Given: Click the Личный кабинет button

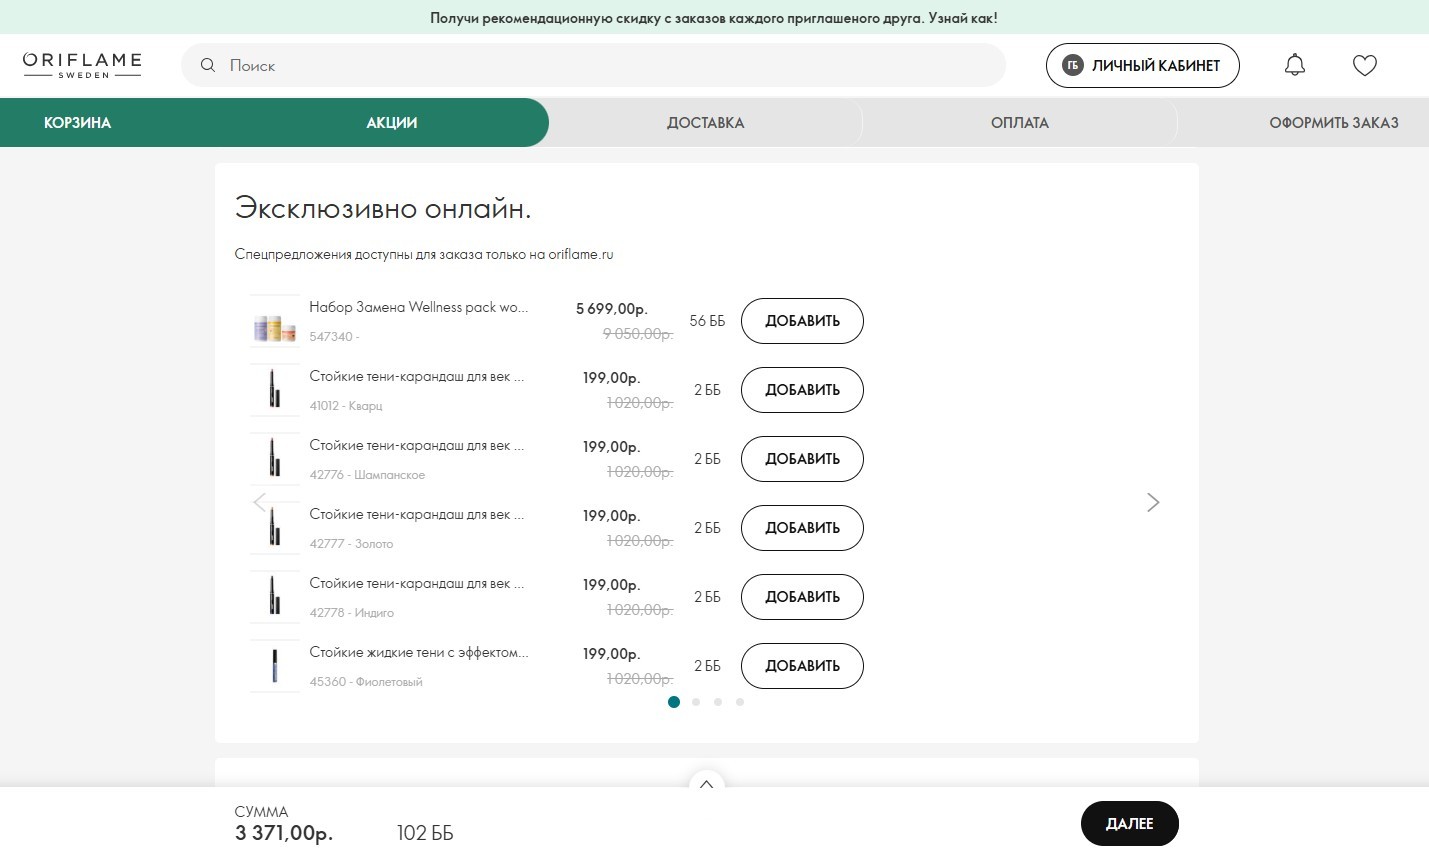Looking at the screenshot, I should (x=1143, y=65).
